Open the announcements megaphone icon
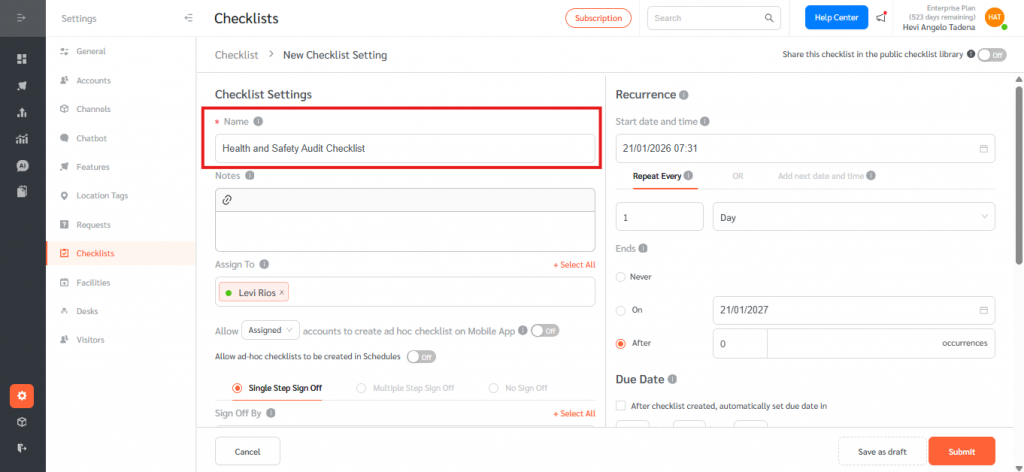The height and width of the screenshot is (472, 1024). coord(881,18)
